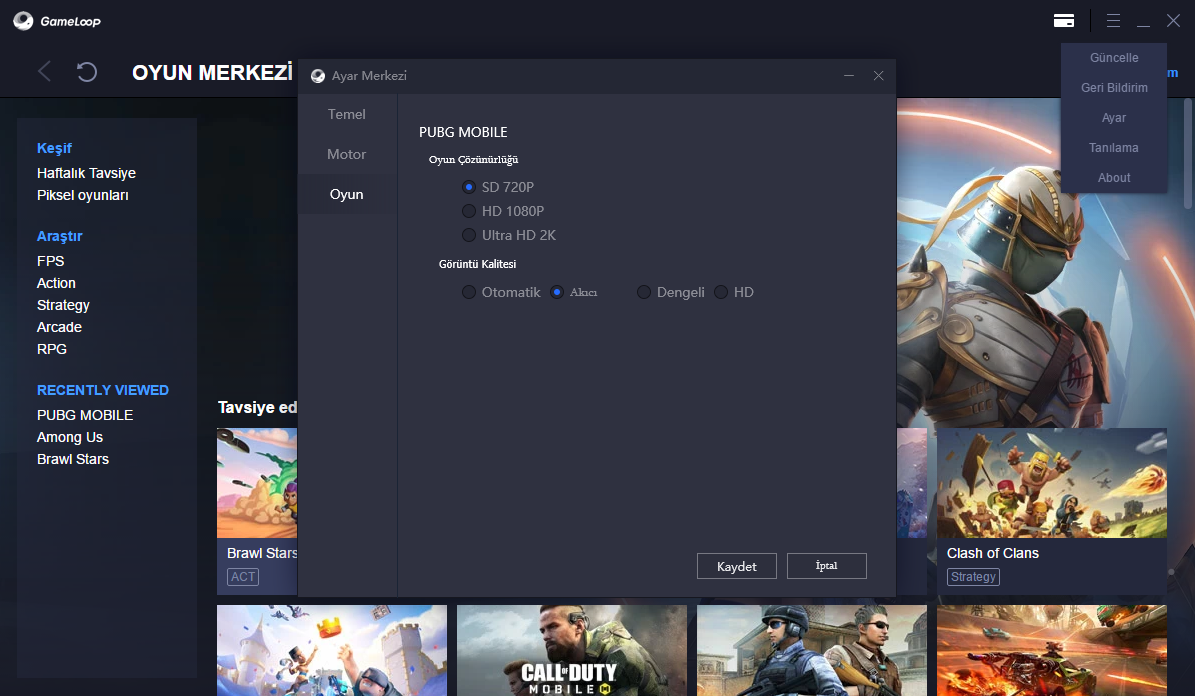Click the OYUN MERKEZİ page title
The image size is (1195, 696).
point(212,72)
